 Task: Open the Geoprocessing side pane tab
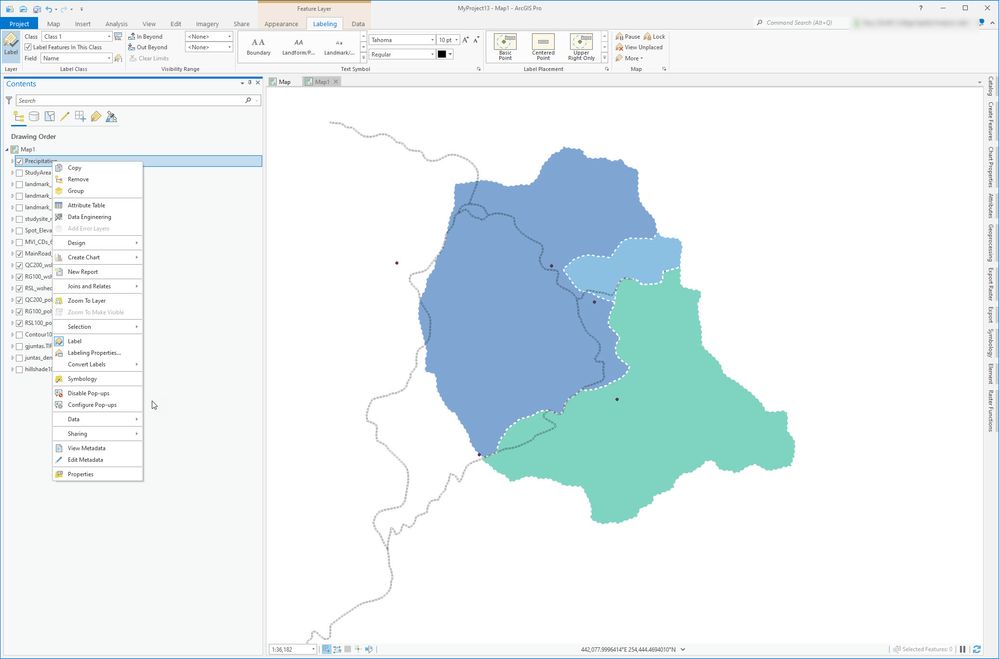991,242
